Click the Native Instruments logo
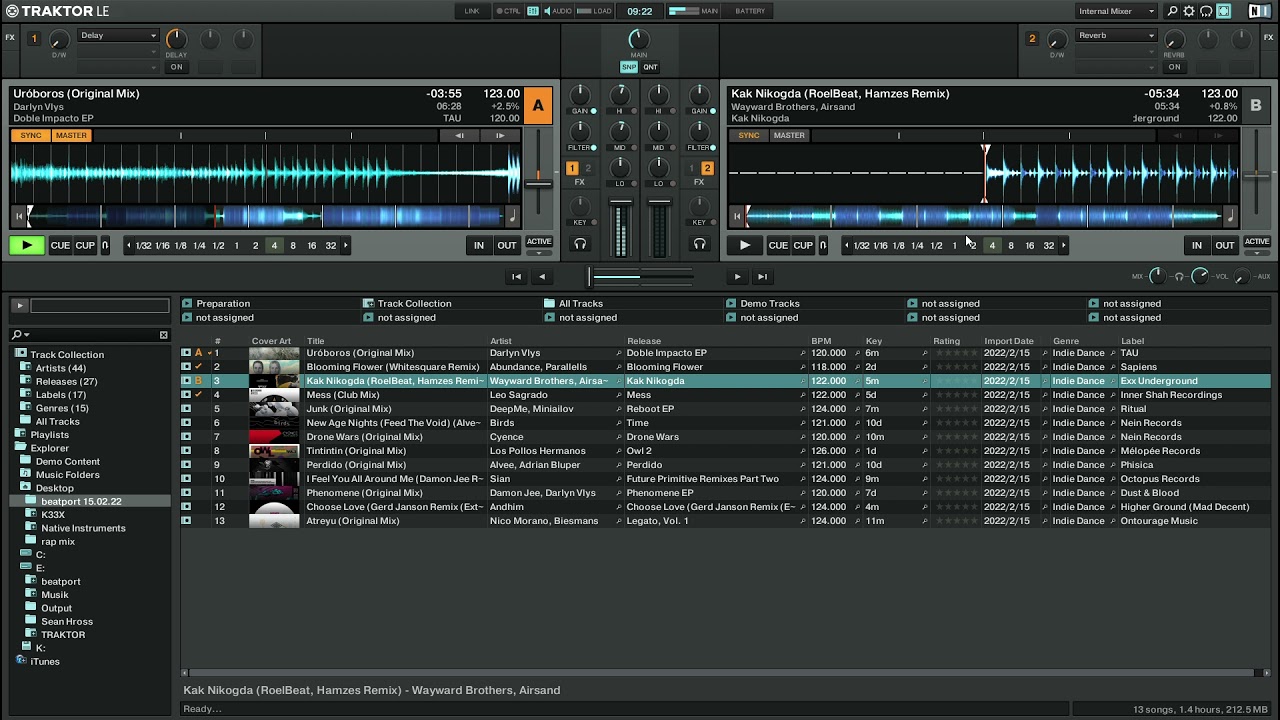Viewport: 1280px width, 720px height. click(x=1260, y=11)
